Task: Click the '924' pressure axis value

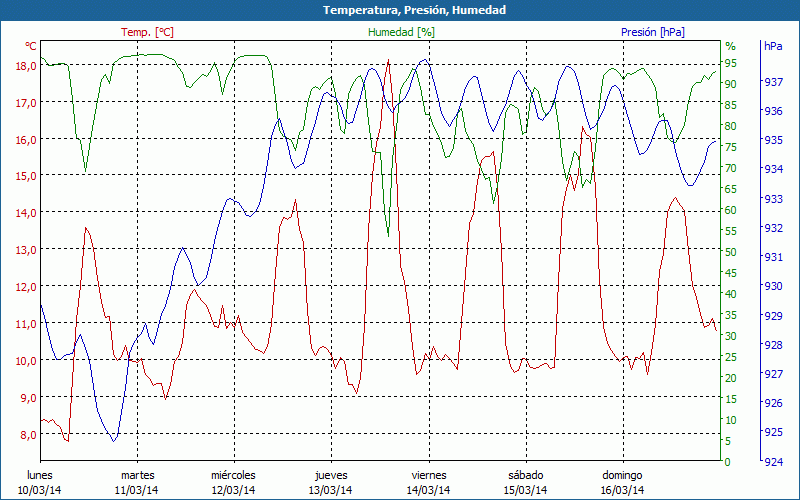Action: point(773,462)
